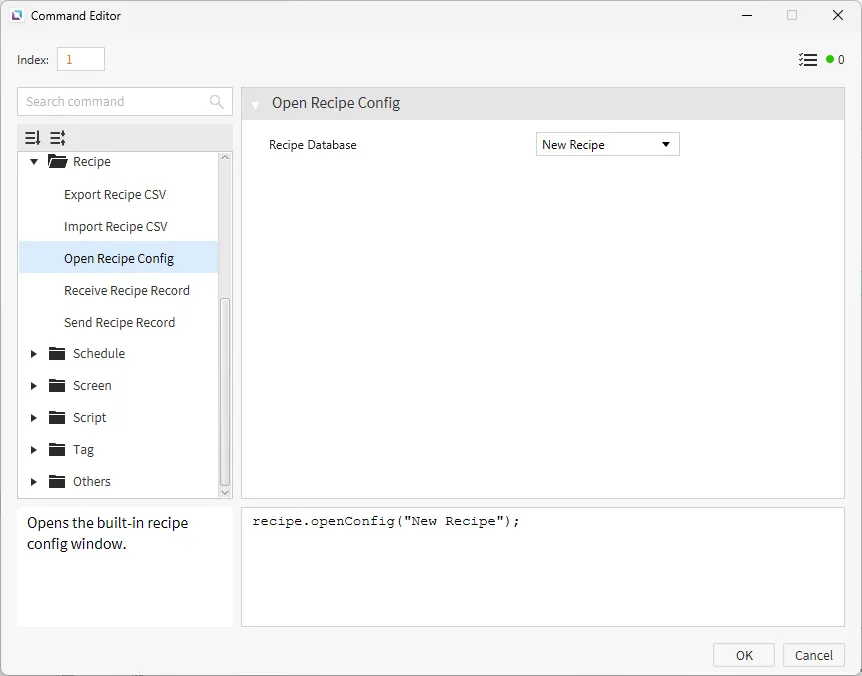Click the checklist icon at top right

pyautogui.click(x=808, y=60)
